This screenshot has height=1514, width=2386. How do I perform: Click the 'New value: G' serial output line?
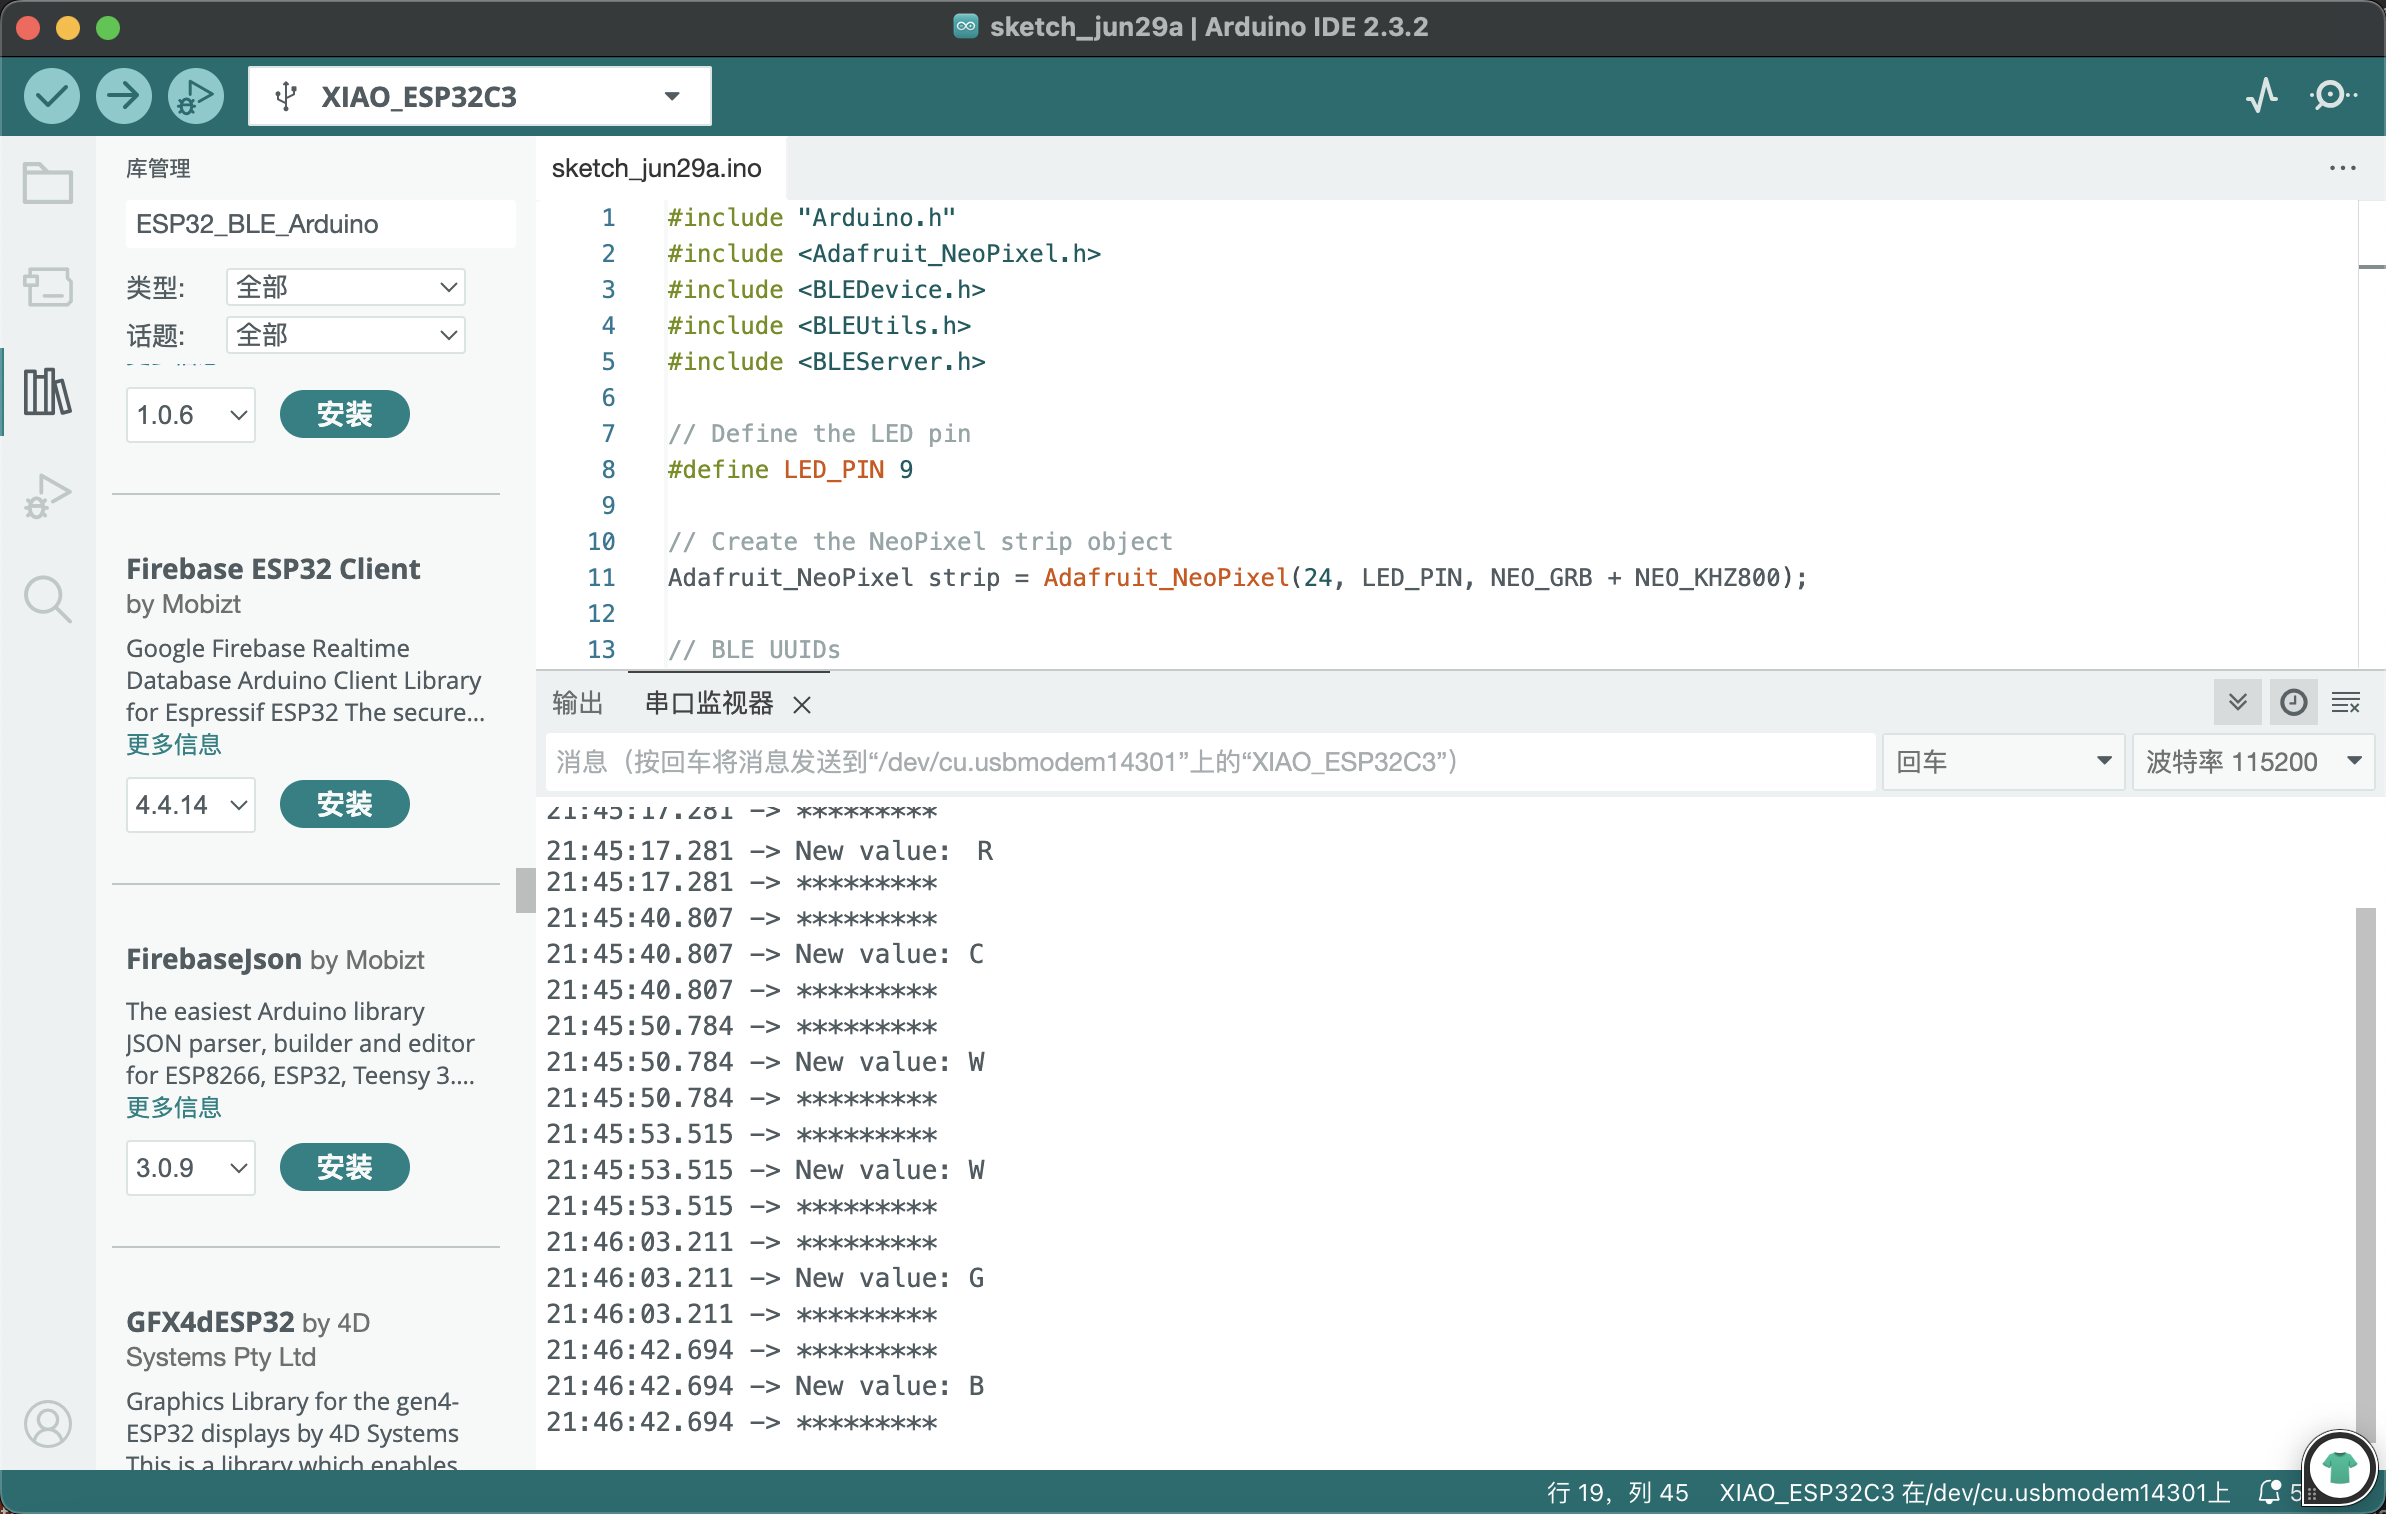765,1278
